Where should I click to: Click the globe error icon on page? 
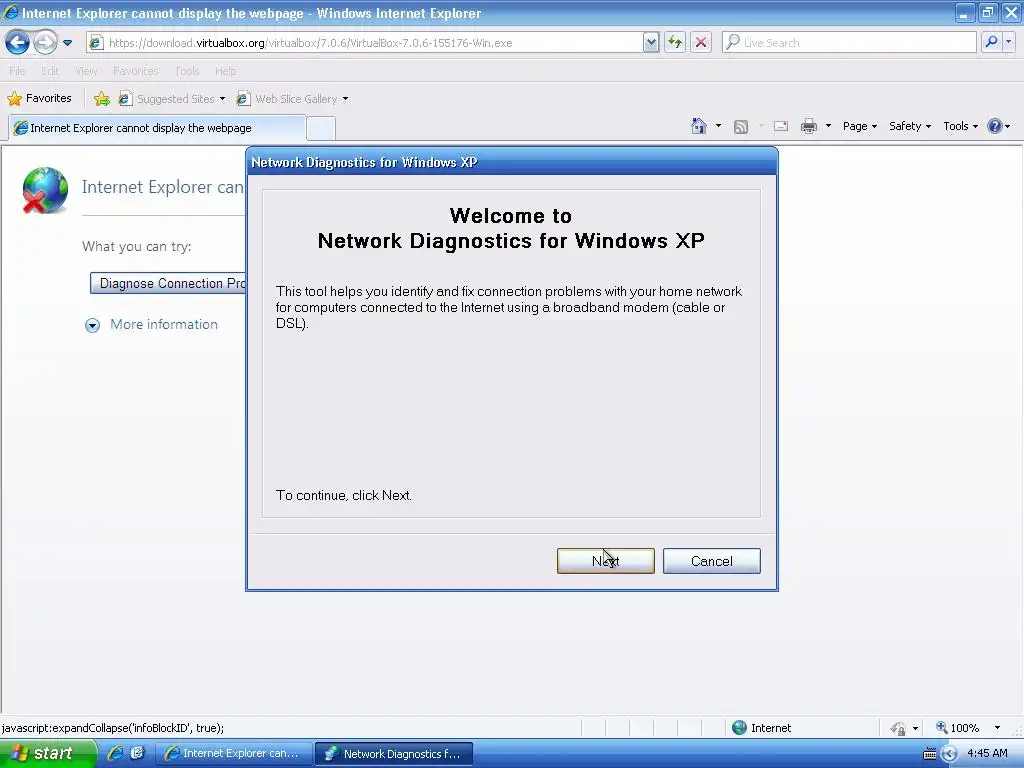[x=44, y=190]
